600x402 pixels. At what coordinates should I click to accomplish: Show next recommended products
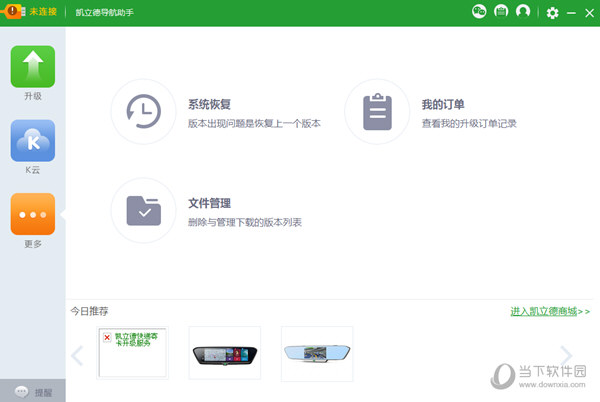(x=566, y=355)
